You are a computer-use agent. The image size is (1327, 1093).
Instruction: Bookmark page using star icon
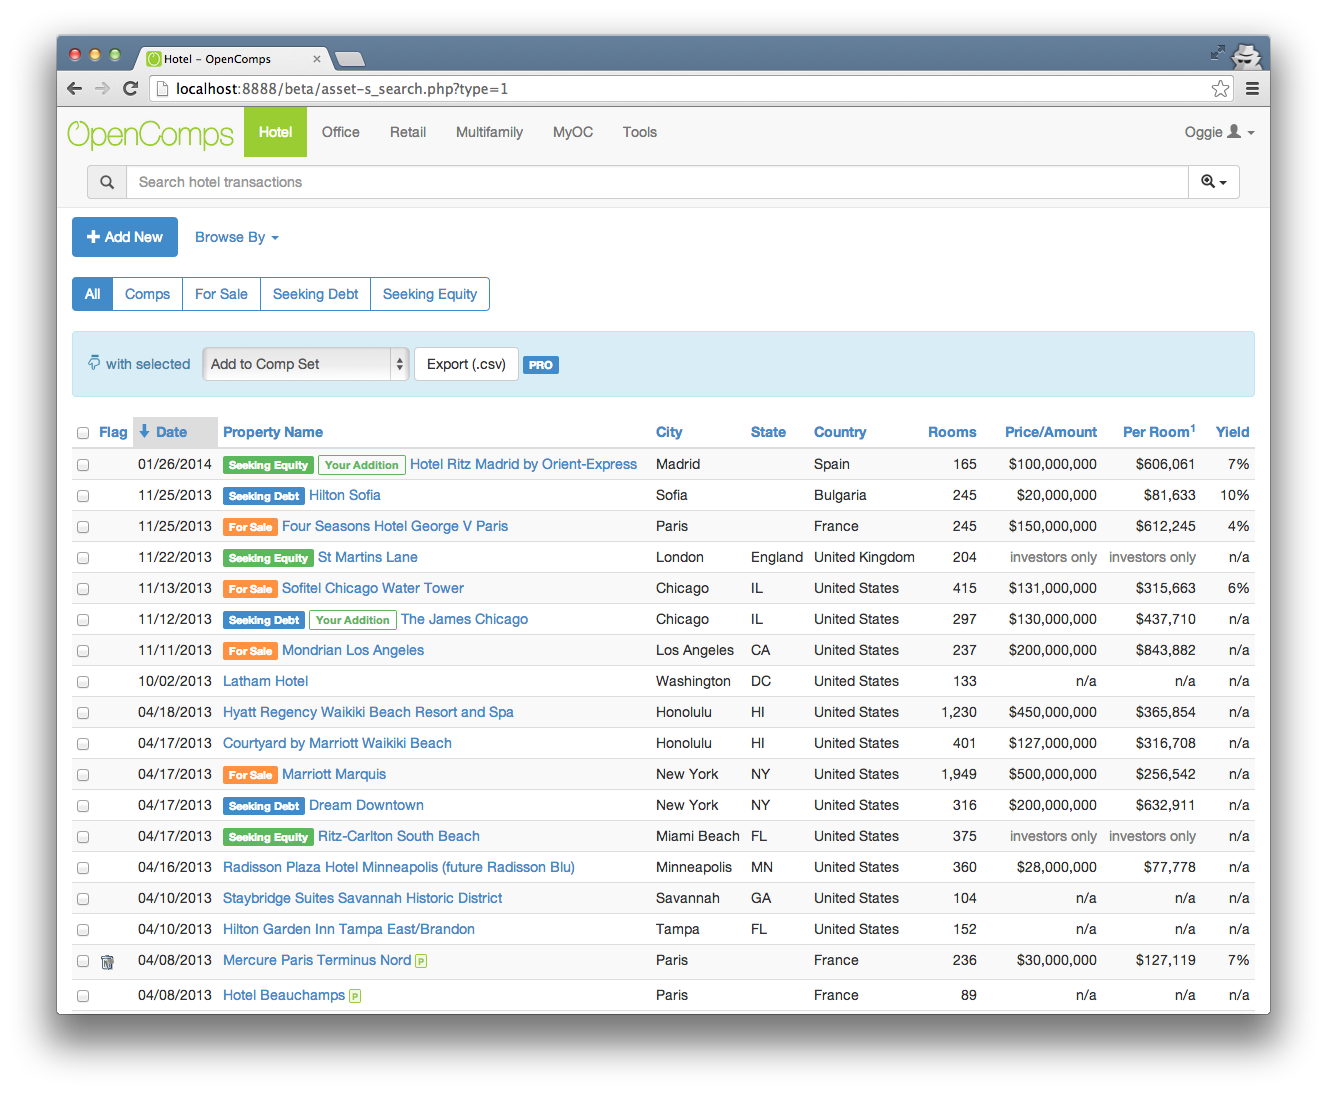click(x=1220, y=88)
